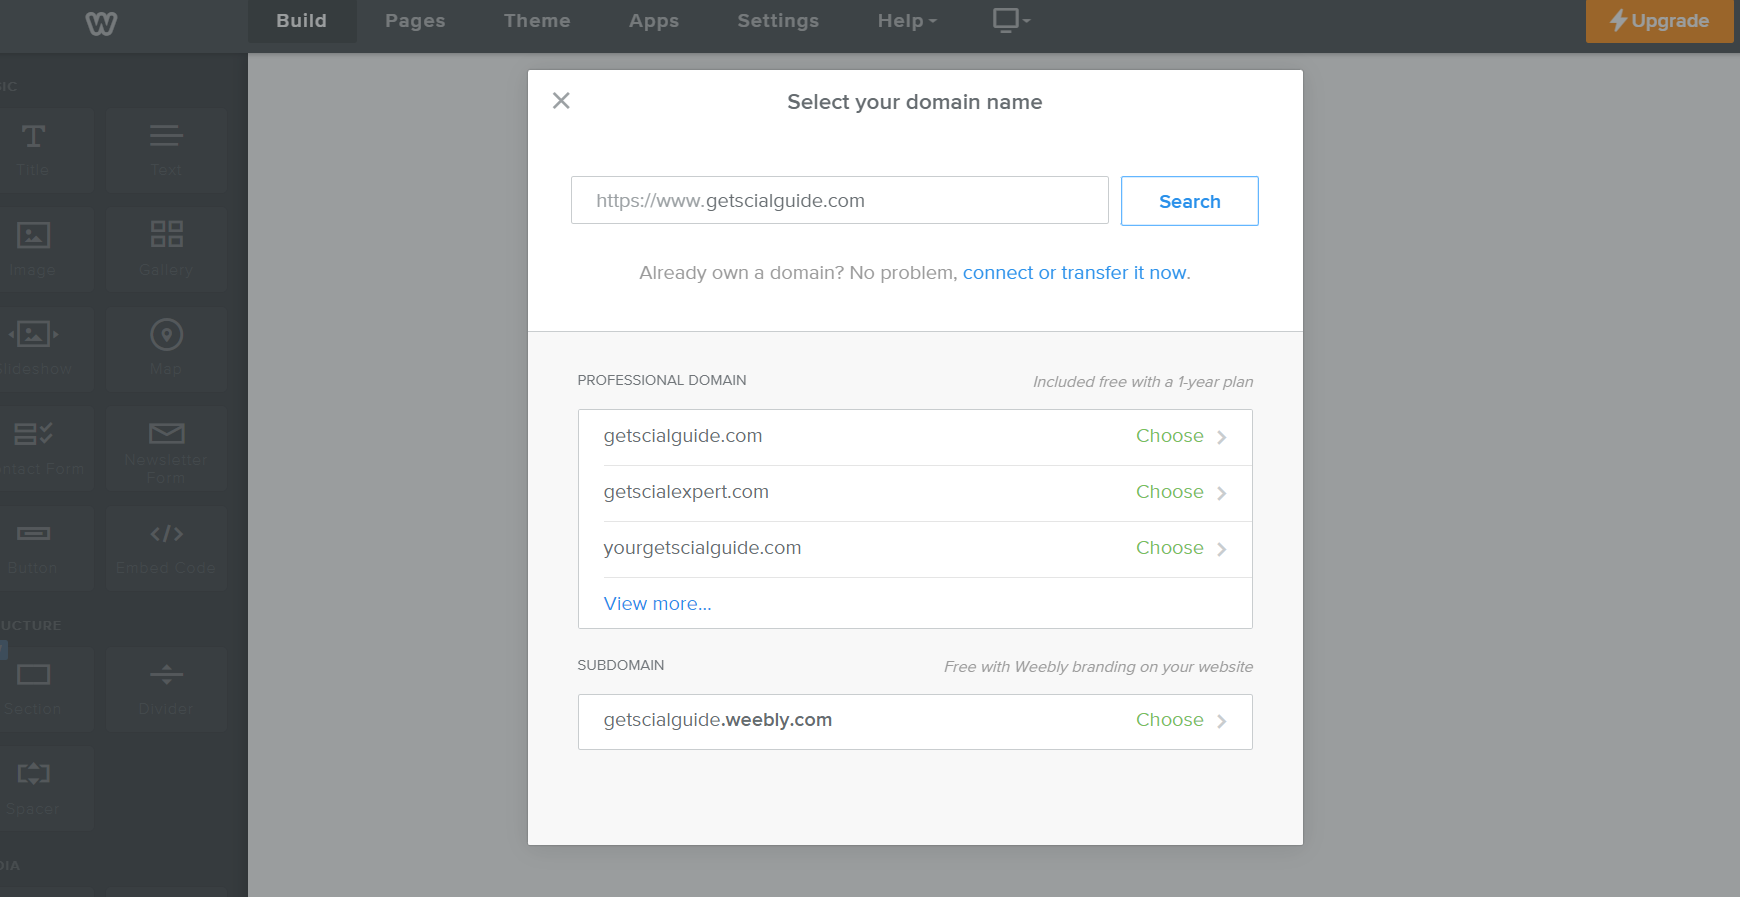This screenshot has height=897, width=1740.
Task: Select the Slideshow element icon
Action: click(x=33, y=334)
